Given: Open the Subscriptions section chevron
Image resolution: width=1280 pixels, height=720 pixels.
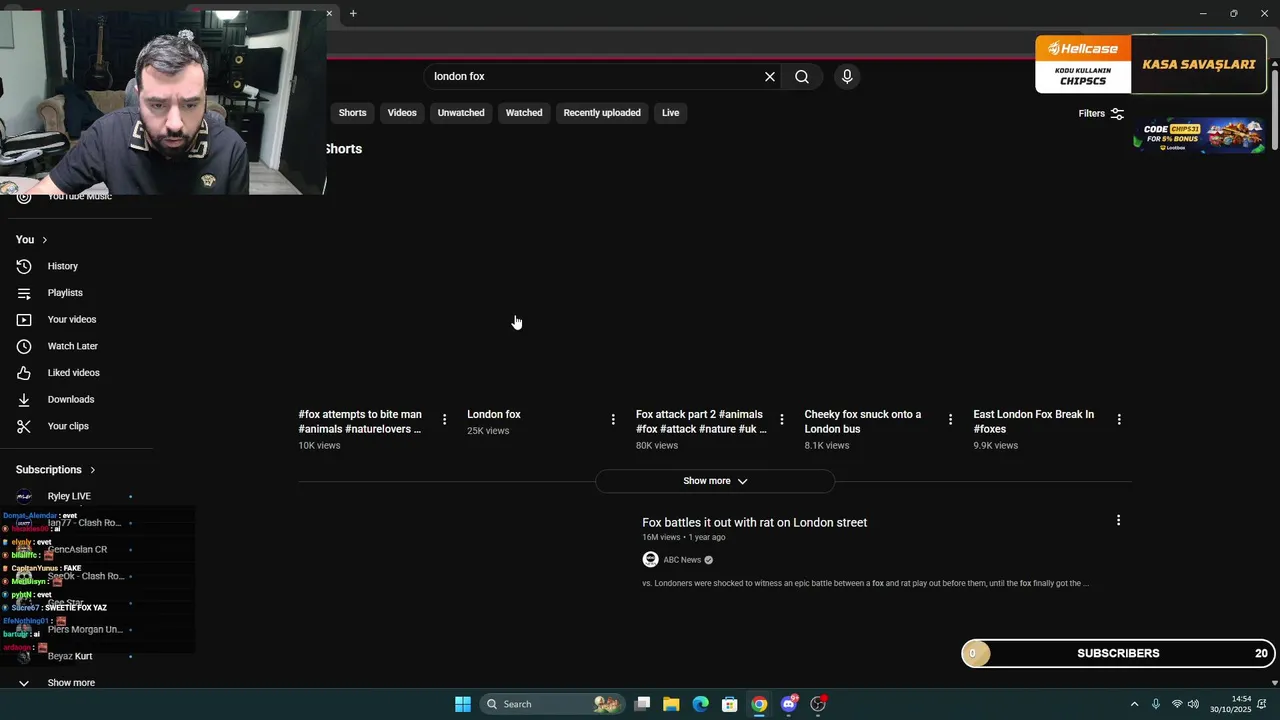Looking at the screenshot, I should [x=92, y=470].
